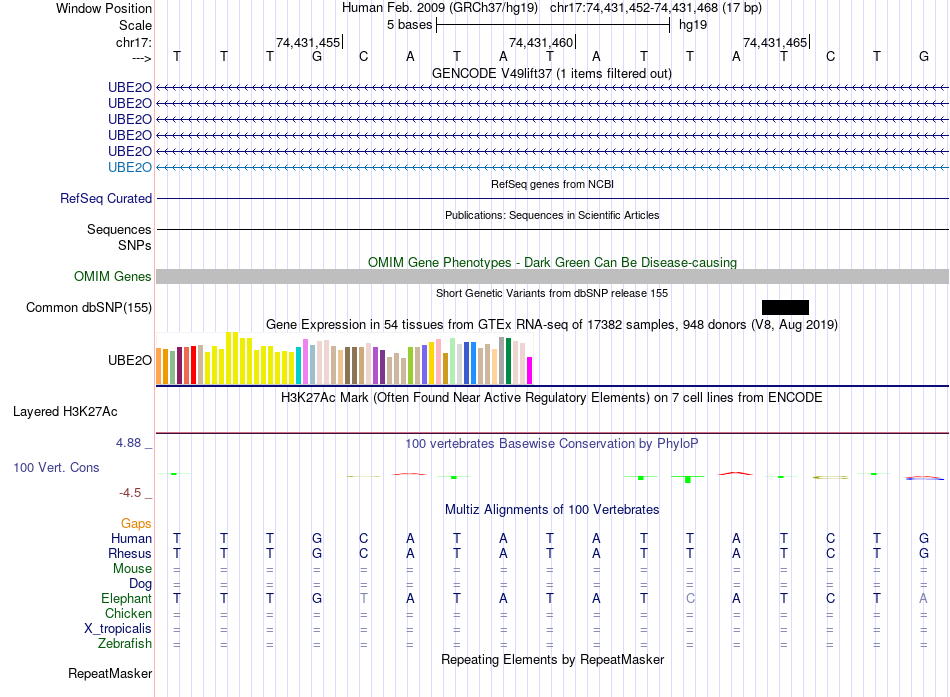The height and width of the screenshot is (697, 950).
Task: Click the dark green GTEx expression bar
Action: (508, 361)
